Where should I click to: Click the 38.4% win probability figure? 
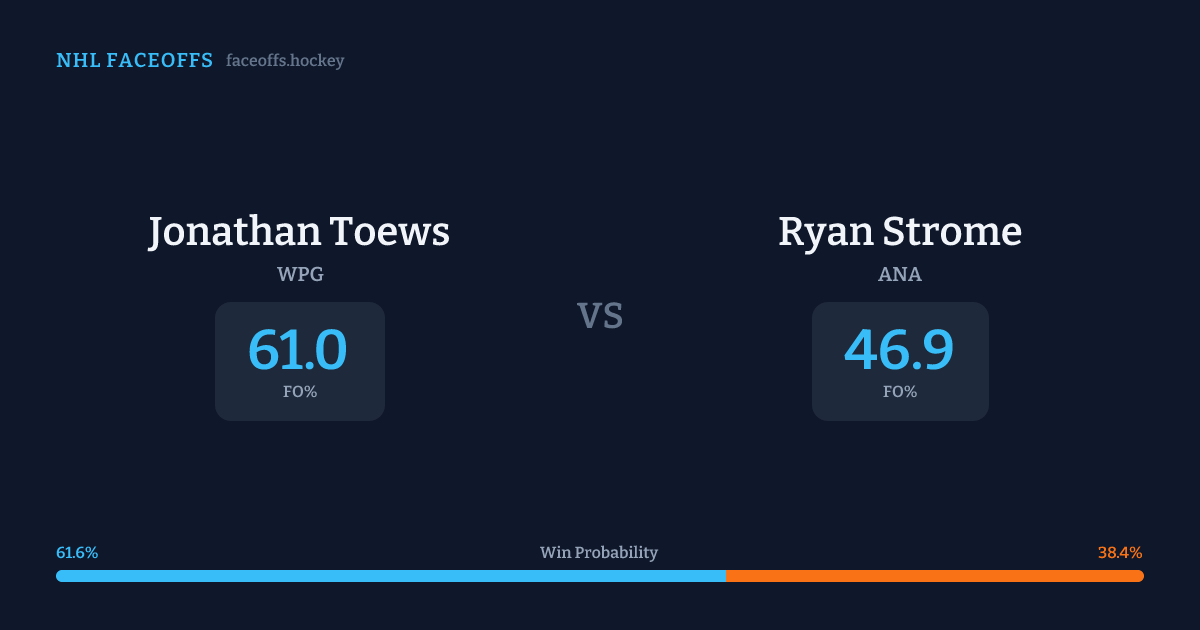point(1120,553)
